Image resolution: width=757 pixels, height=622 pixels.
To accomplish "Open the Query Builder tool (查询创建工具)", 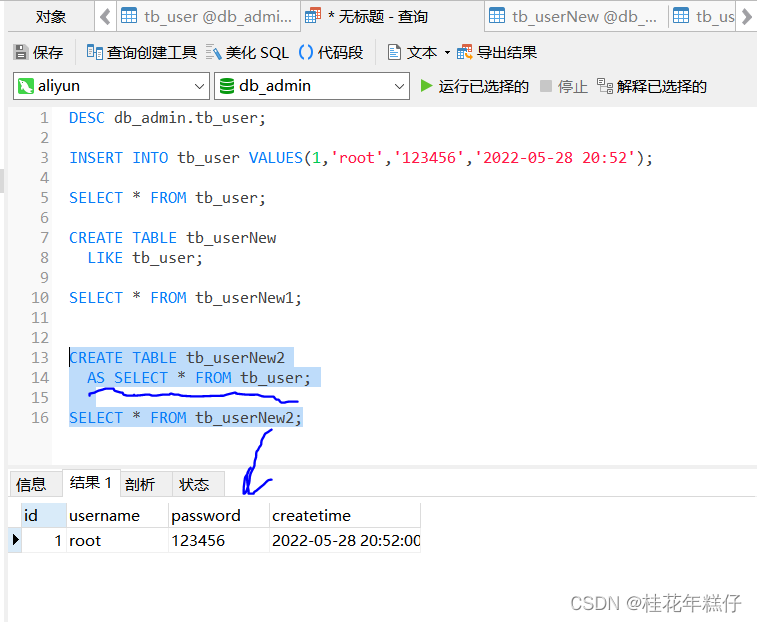I will tap(141, 52).
